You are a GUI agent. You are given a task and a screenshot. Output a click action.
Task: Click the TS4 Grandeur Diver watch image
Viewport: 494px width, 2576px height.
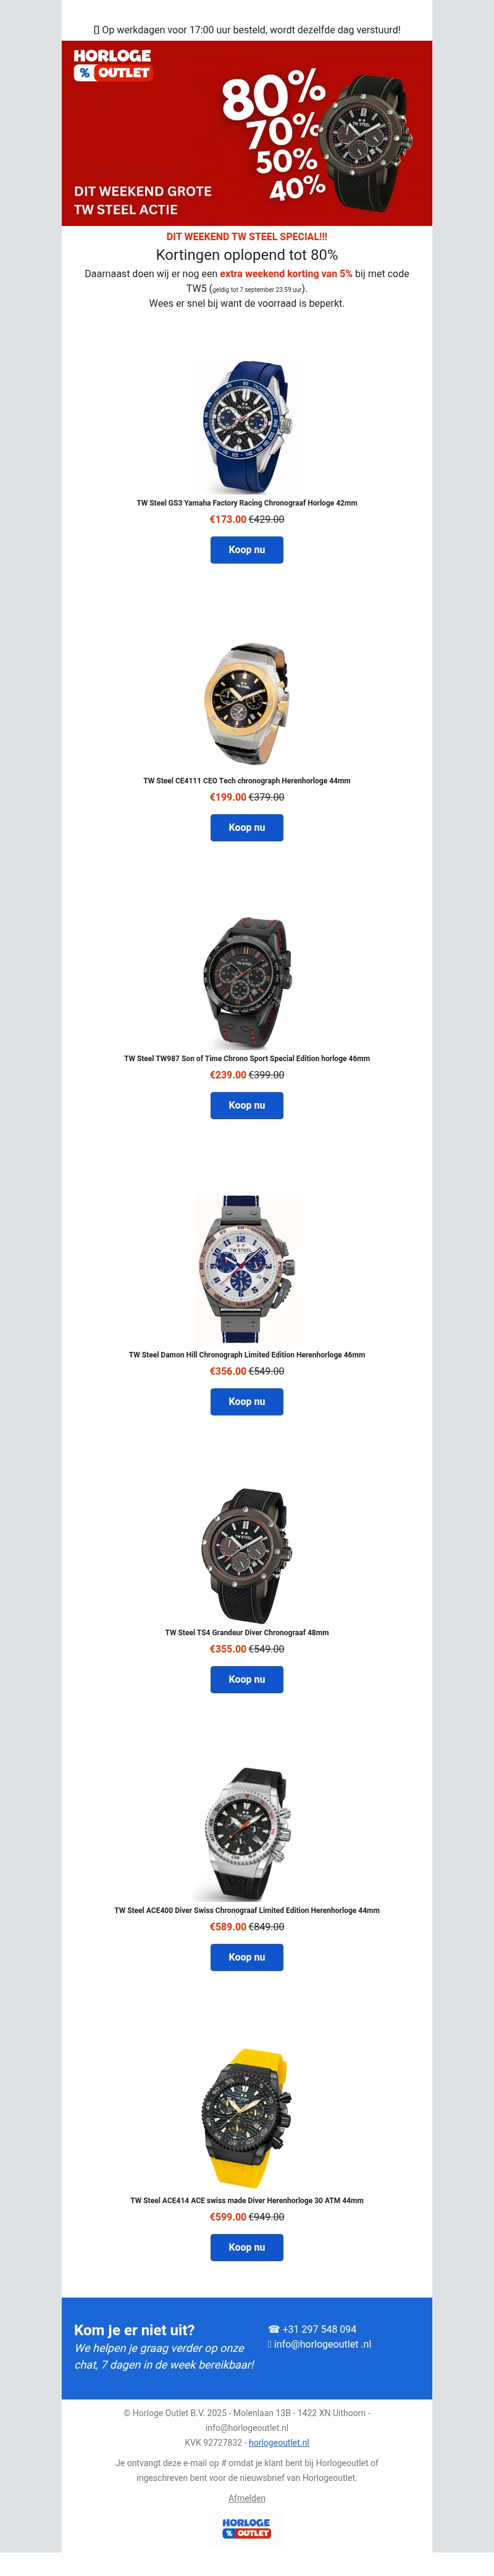[247, 1556]
